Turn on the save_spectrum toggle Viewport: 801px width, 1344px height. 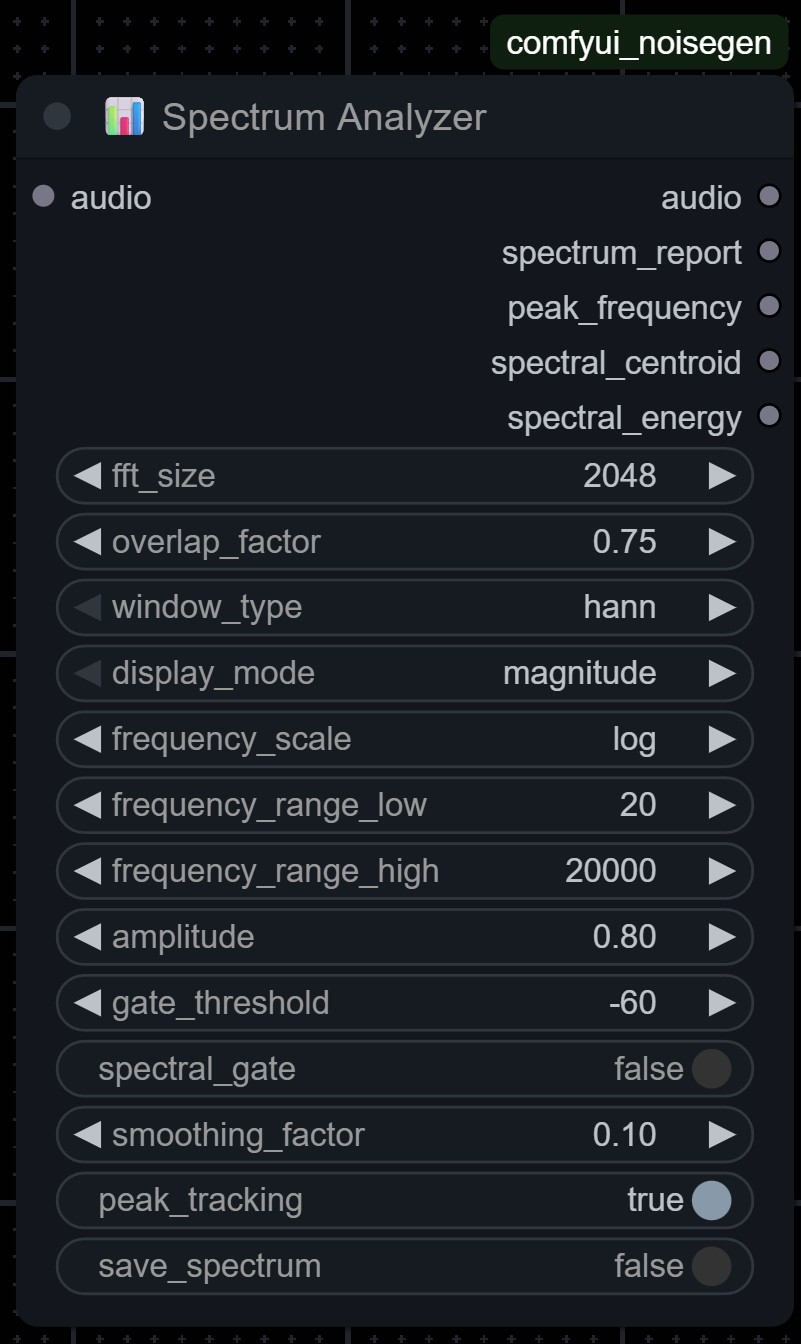[711, 1266]
